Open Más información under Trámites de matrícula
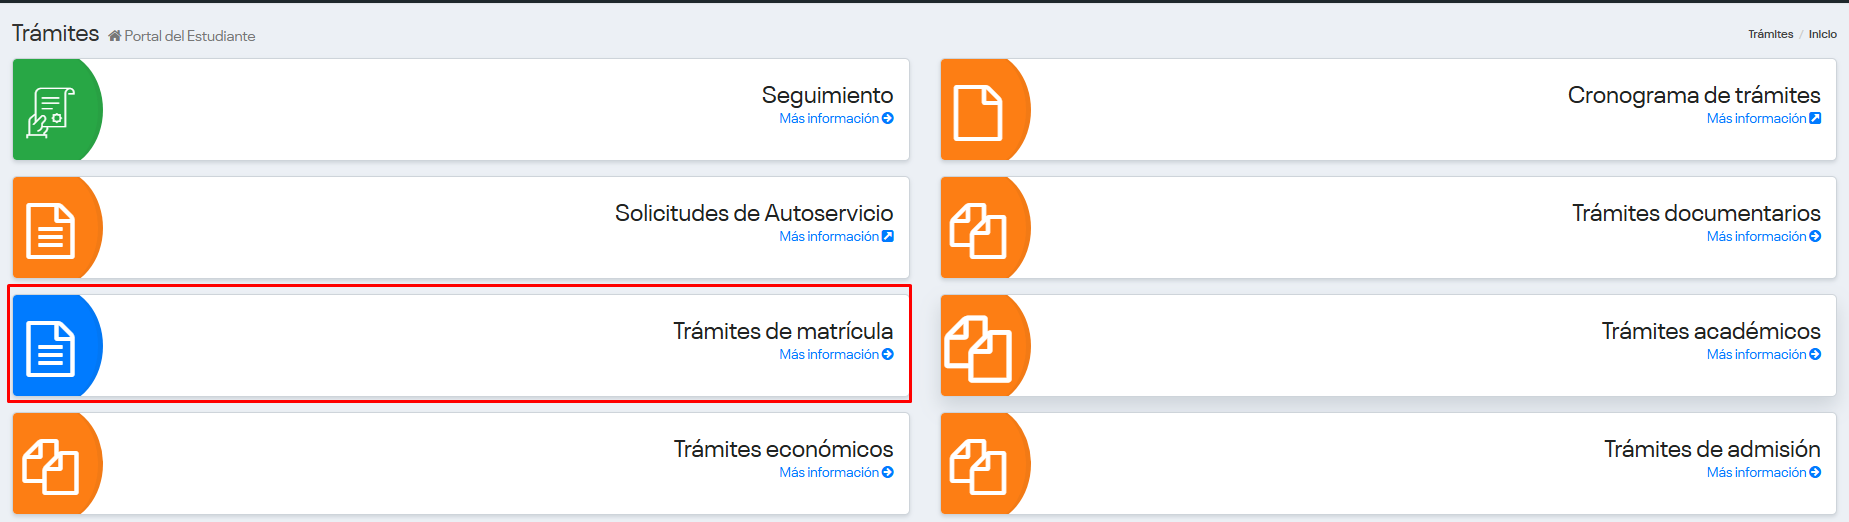Screen dimensions: 1849x522 [836, 354]
